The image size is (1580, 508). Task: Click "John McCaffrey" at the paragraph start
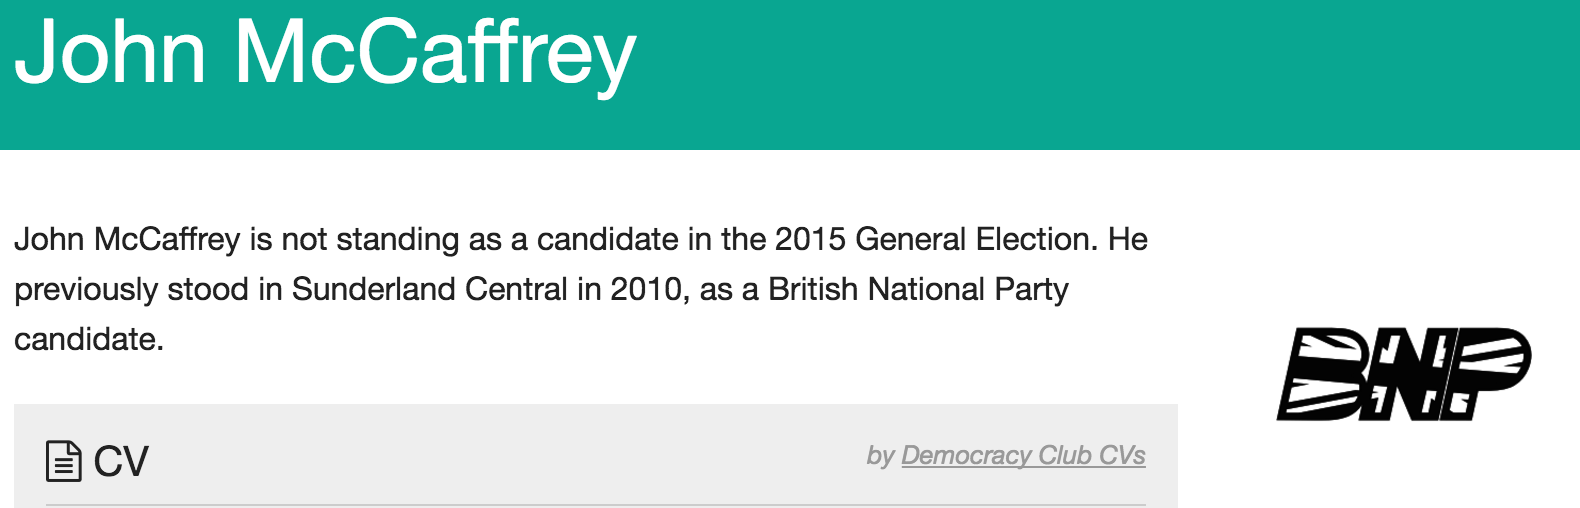[127, 239]
